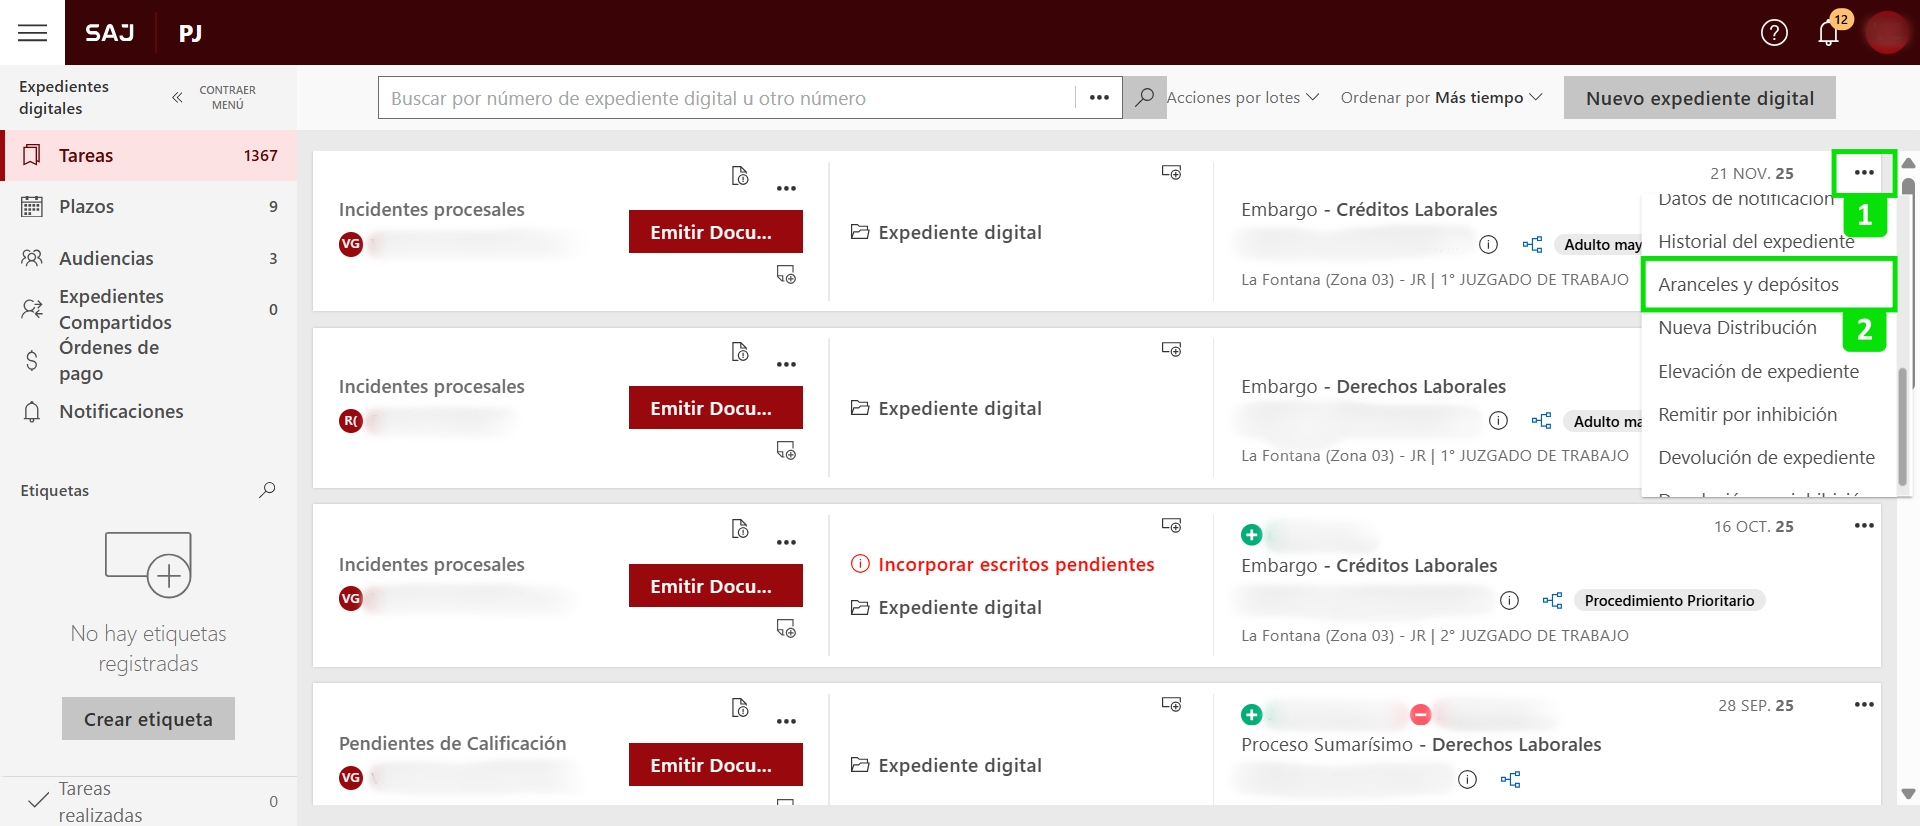The height and width of the screenshot is (826, 1920).
Task: Click the red minus badge on the Proceso Sumarísimo task
Action: (1420, 715)
